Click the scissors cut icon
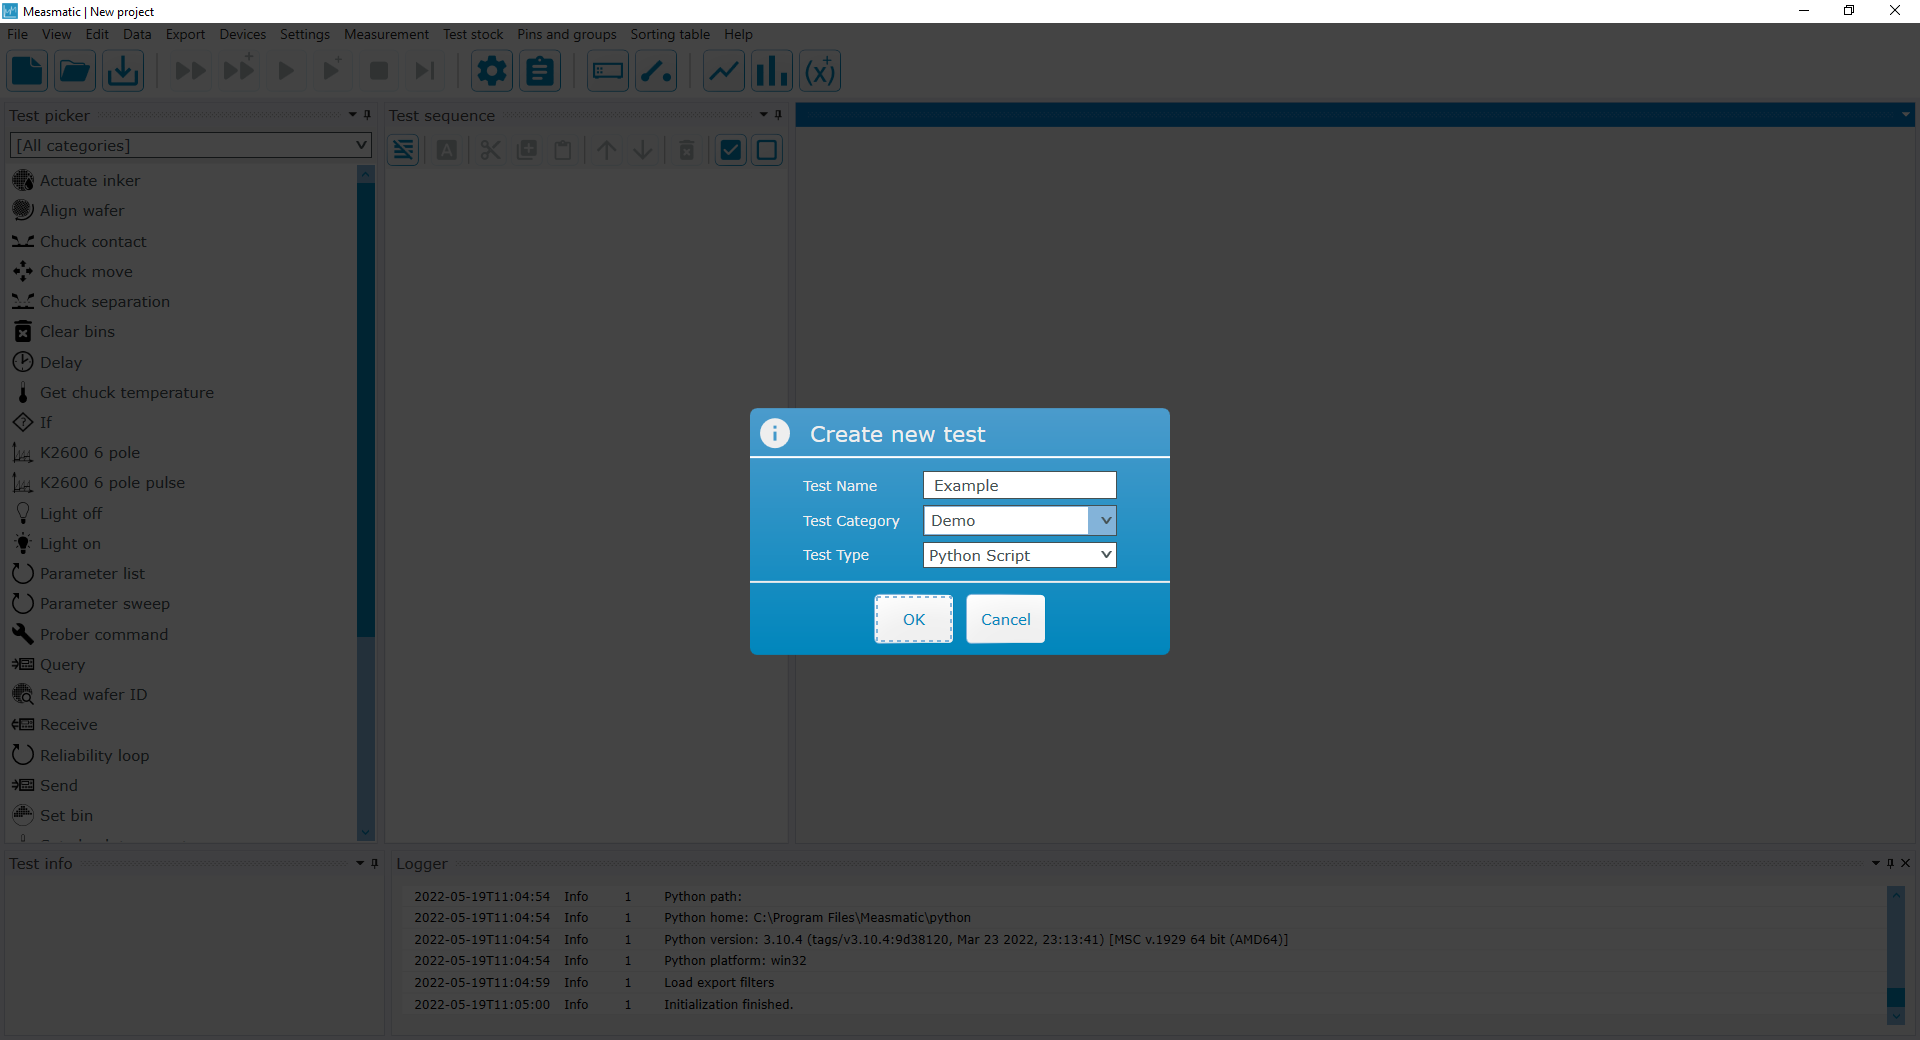The height and width of the screenshot is (1040, 1920). [490, 150]
